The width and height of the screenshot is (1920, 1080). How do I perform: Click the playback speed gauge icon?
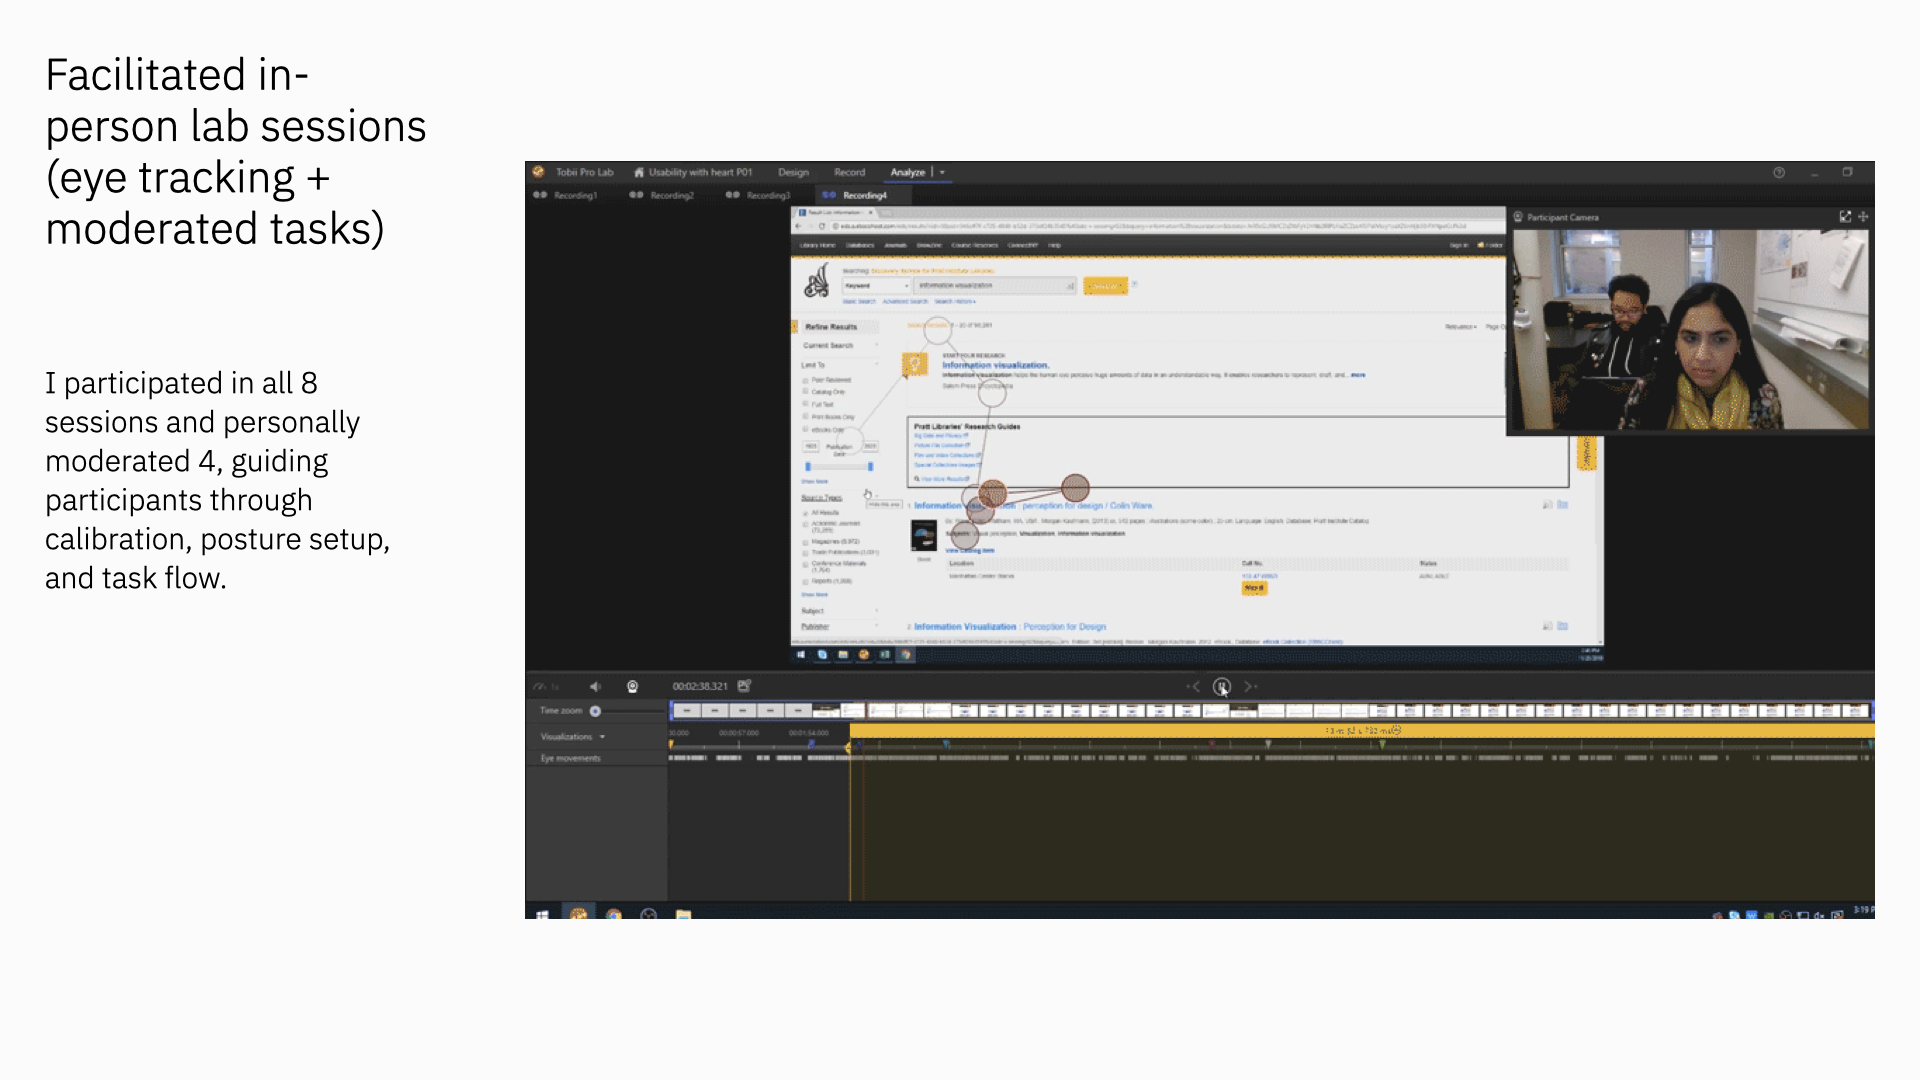coord(540,686)
